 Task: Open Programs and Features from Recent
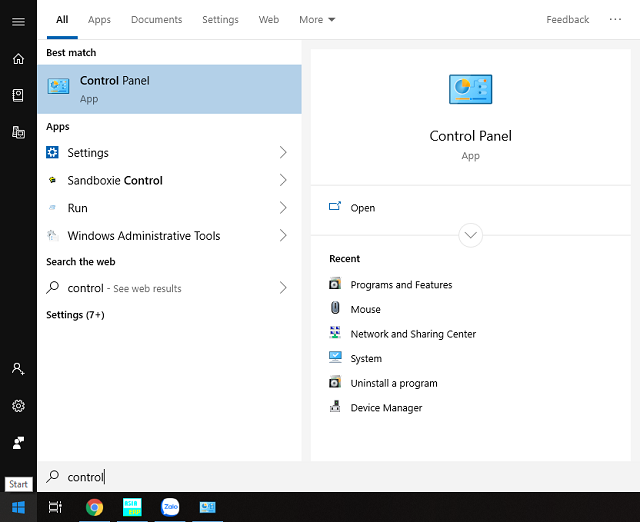pyautogui.click(x=401, y=284)
